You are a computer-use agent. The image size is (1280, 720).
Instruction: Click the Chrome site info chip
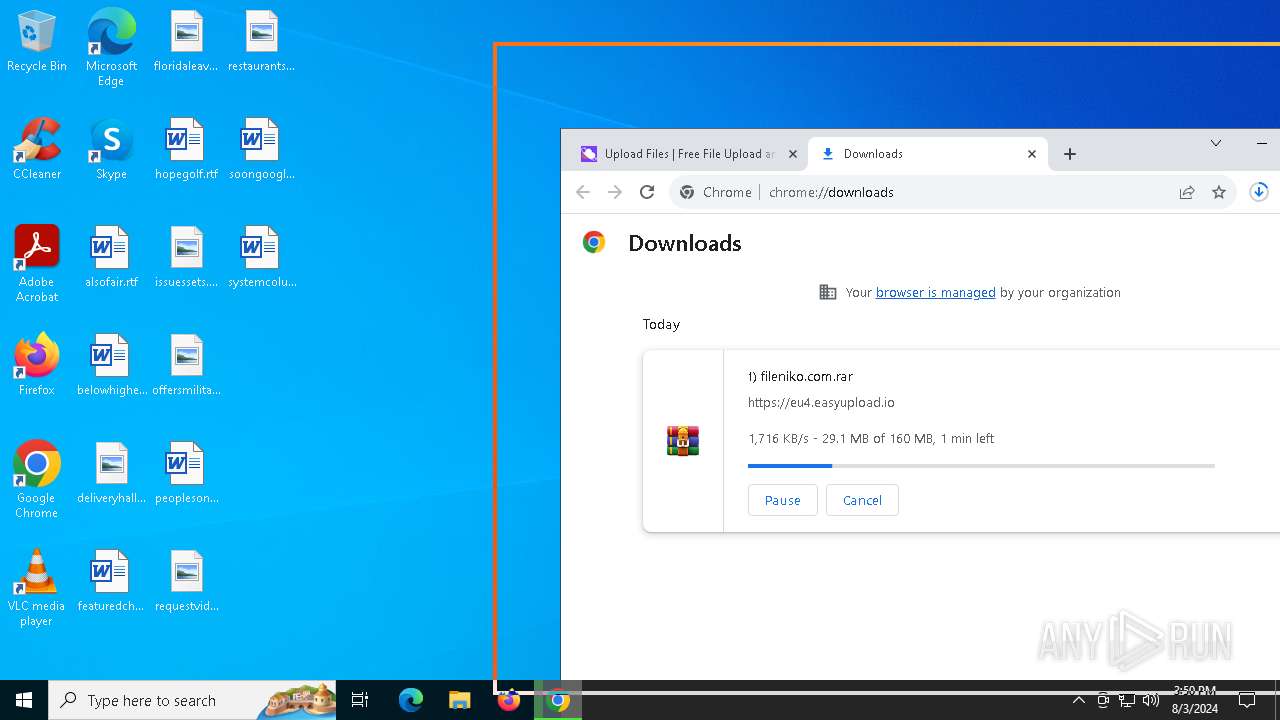tap(716, 192)
